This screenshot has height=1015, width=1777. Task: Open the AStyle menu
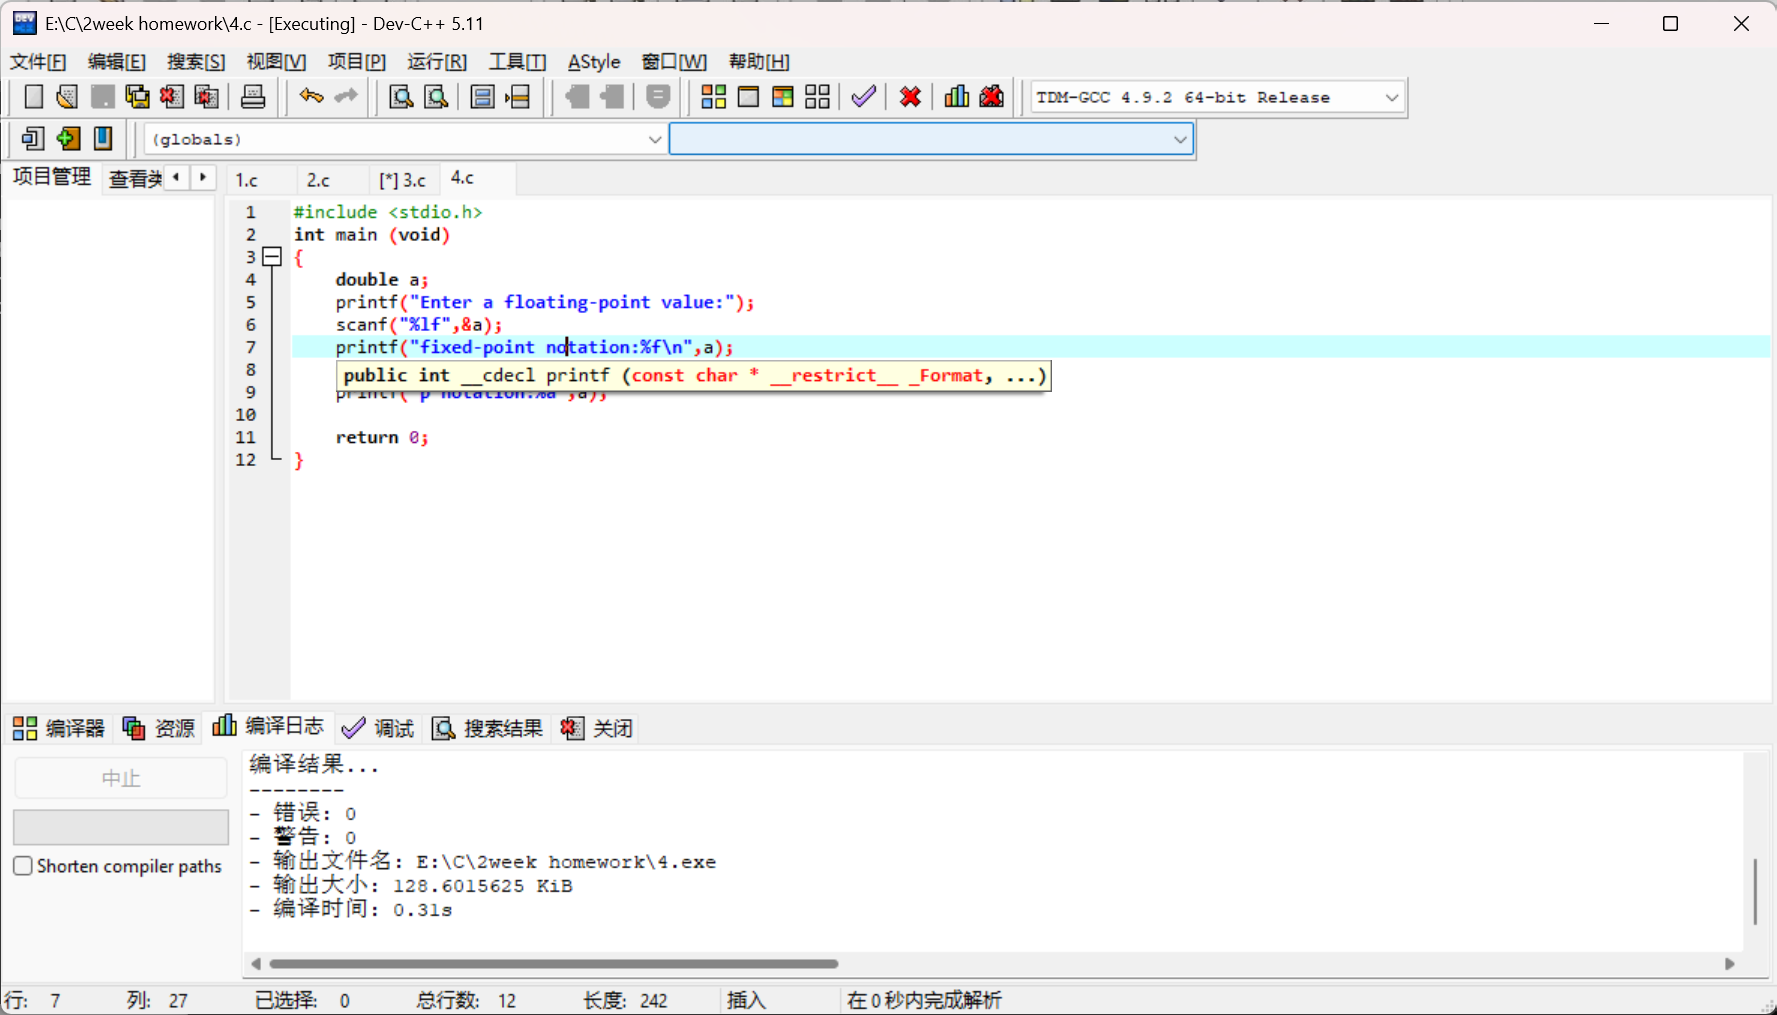(x=594, y=62)
